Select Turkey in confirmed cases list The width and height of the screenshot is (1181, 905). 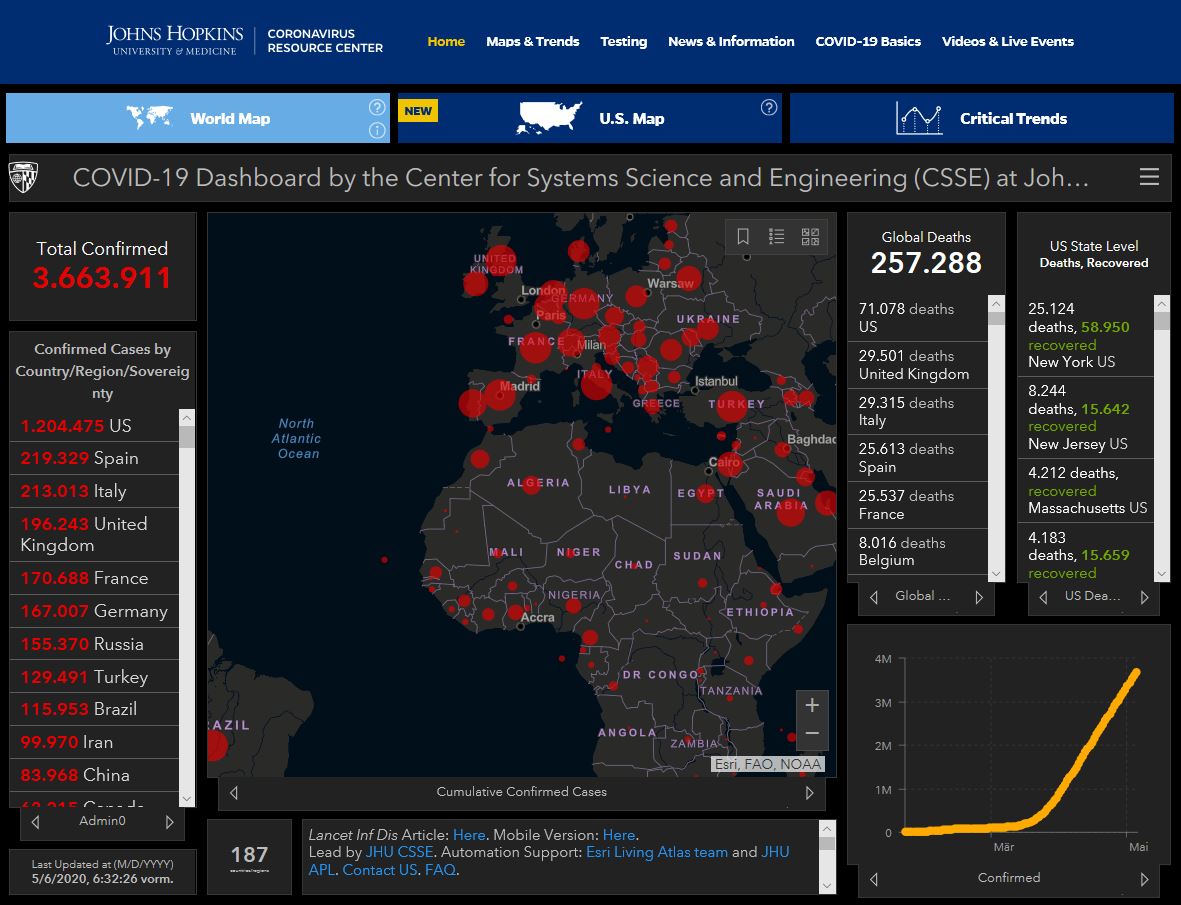pyautogui.click(x=94, y=677)
